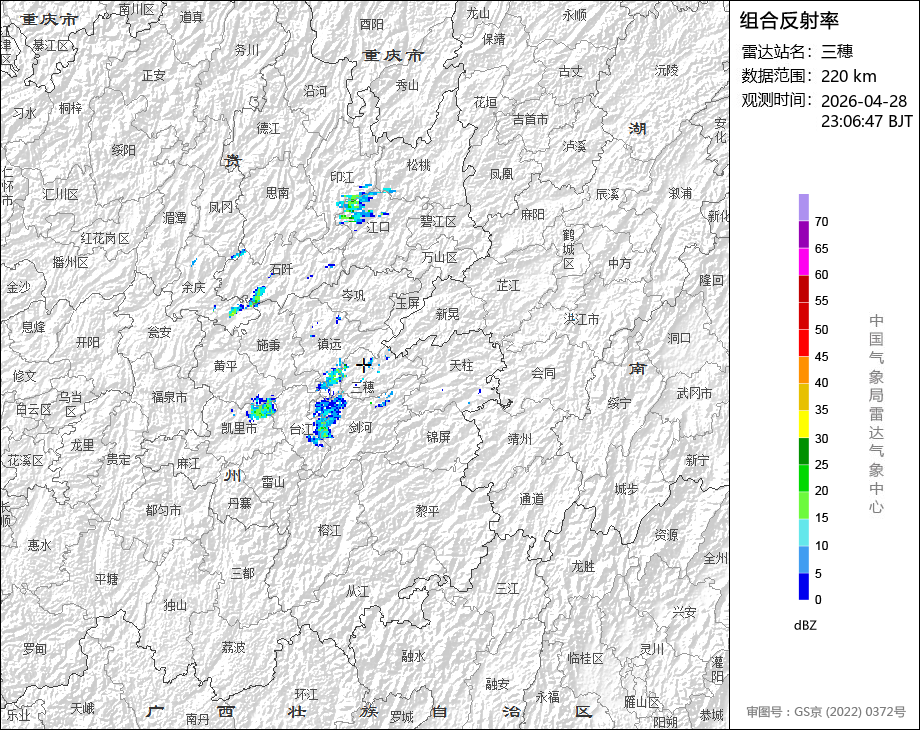Click the 荔波 map label
This screenshot has width=920, height=730.
[234, 647]
